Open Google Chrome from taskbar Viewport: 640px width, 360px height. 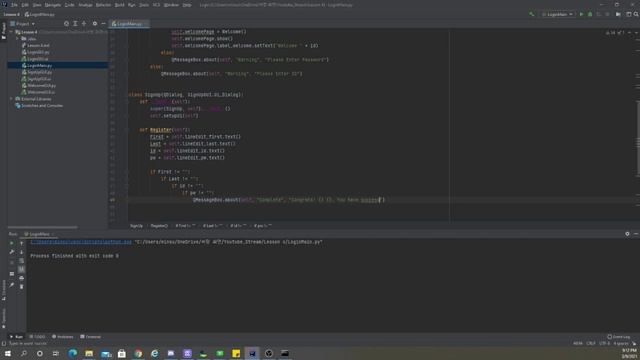click(138, 353)
